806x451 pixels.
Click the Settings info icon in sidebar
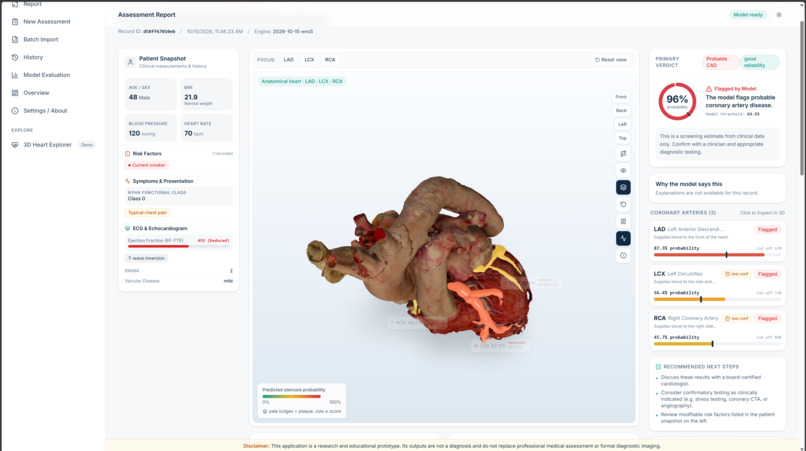[x=15, y=111]
